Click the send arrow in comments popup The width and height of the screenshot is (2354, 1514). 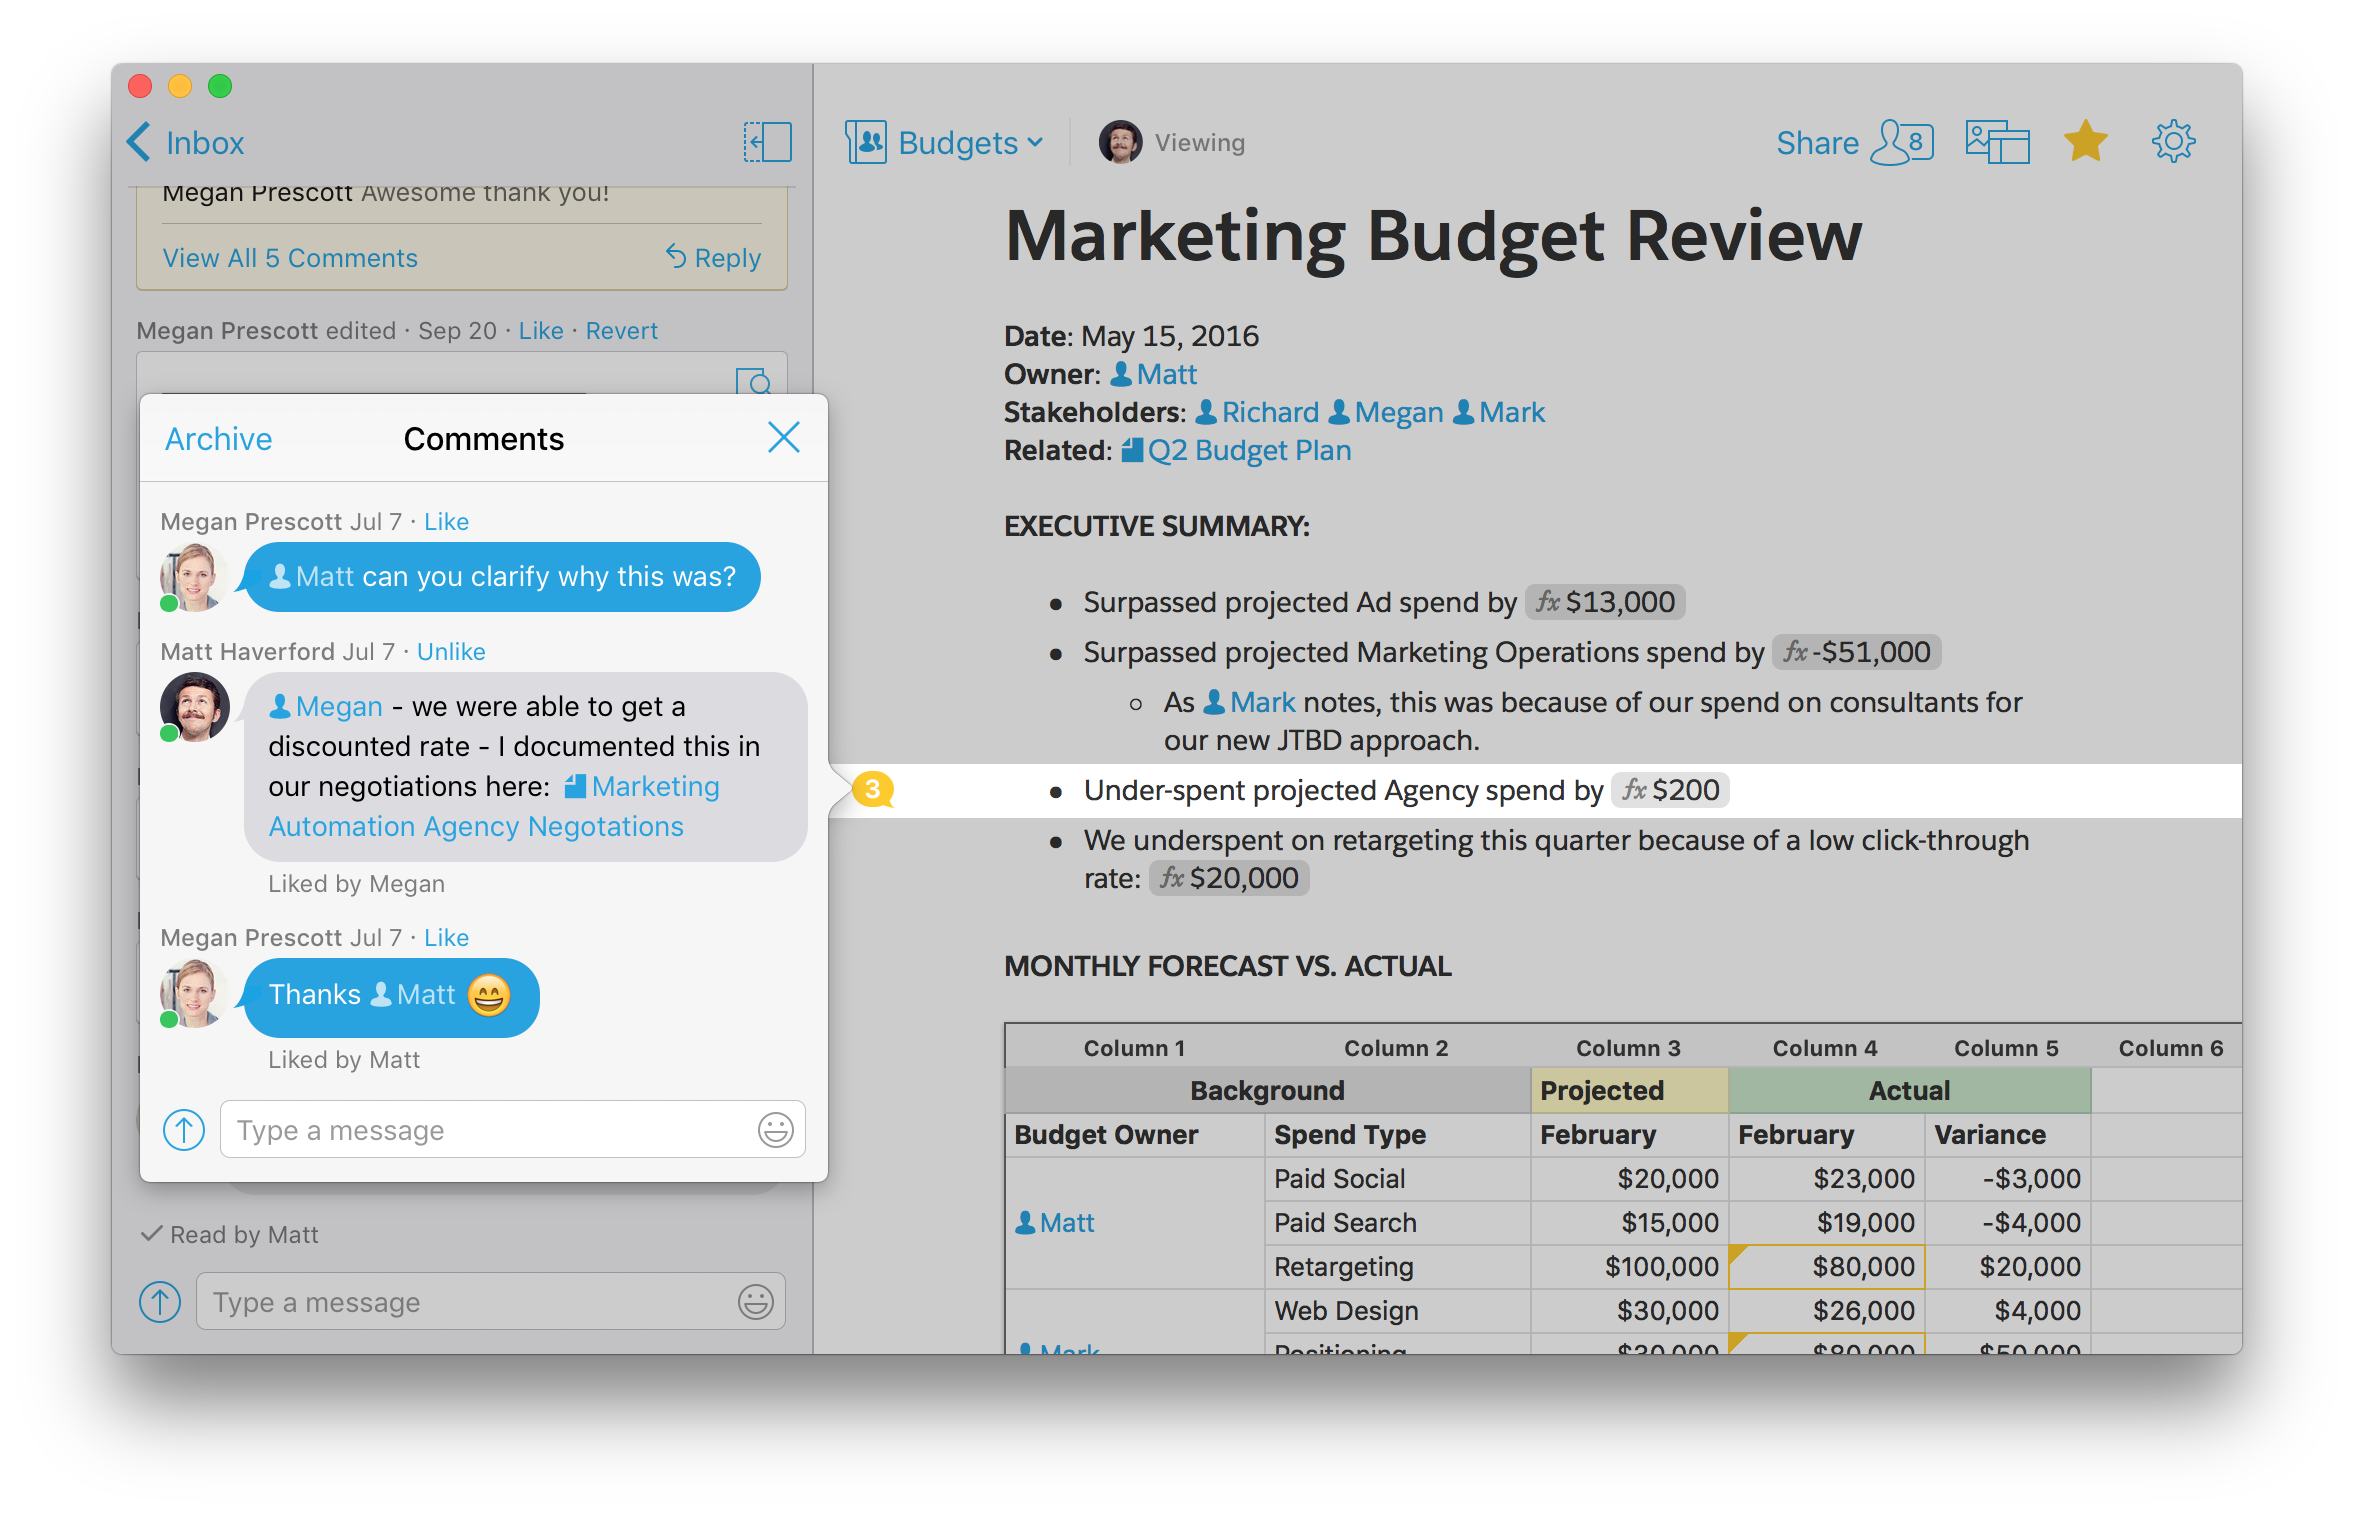pyautogui.click(x=184, y=1130)
